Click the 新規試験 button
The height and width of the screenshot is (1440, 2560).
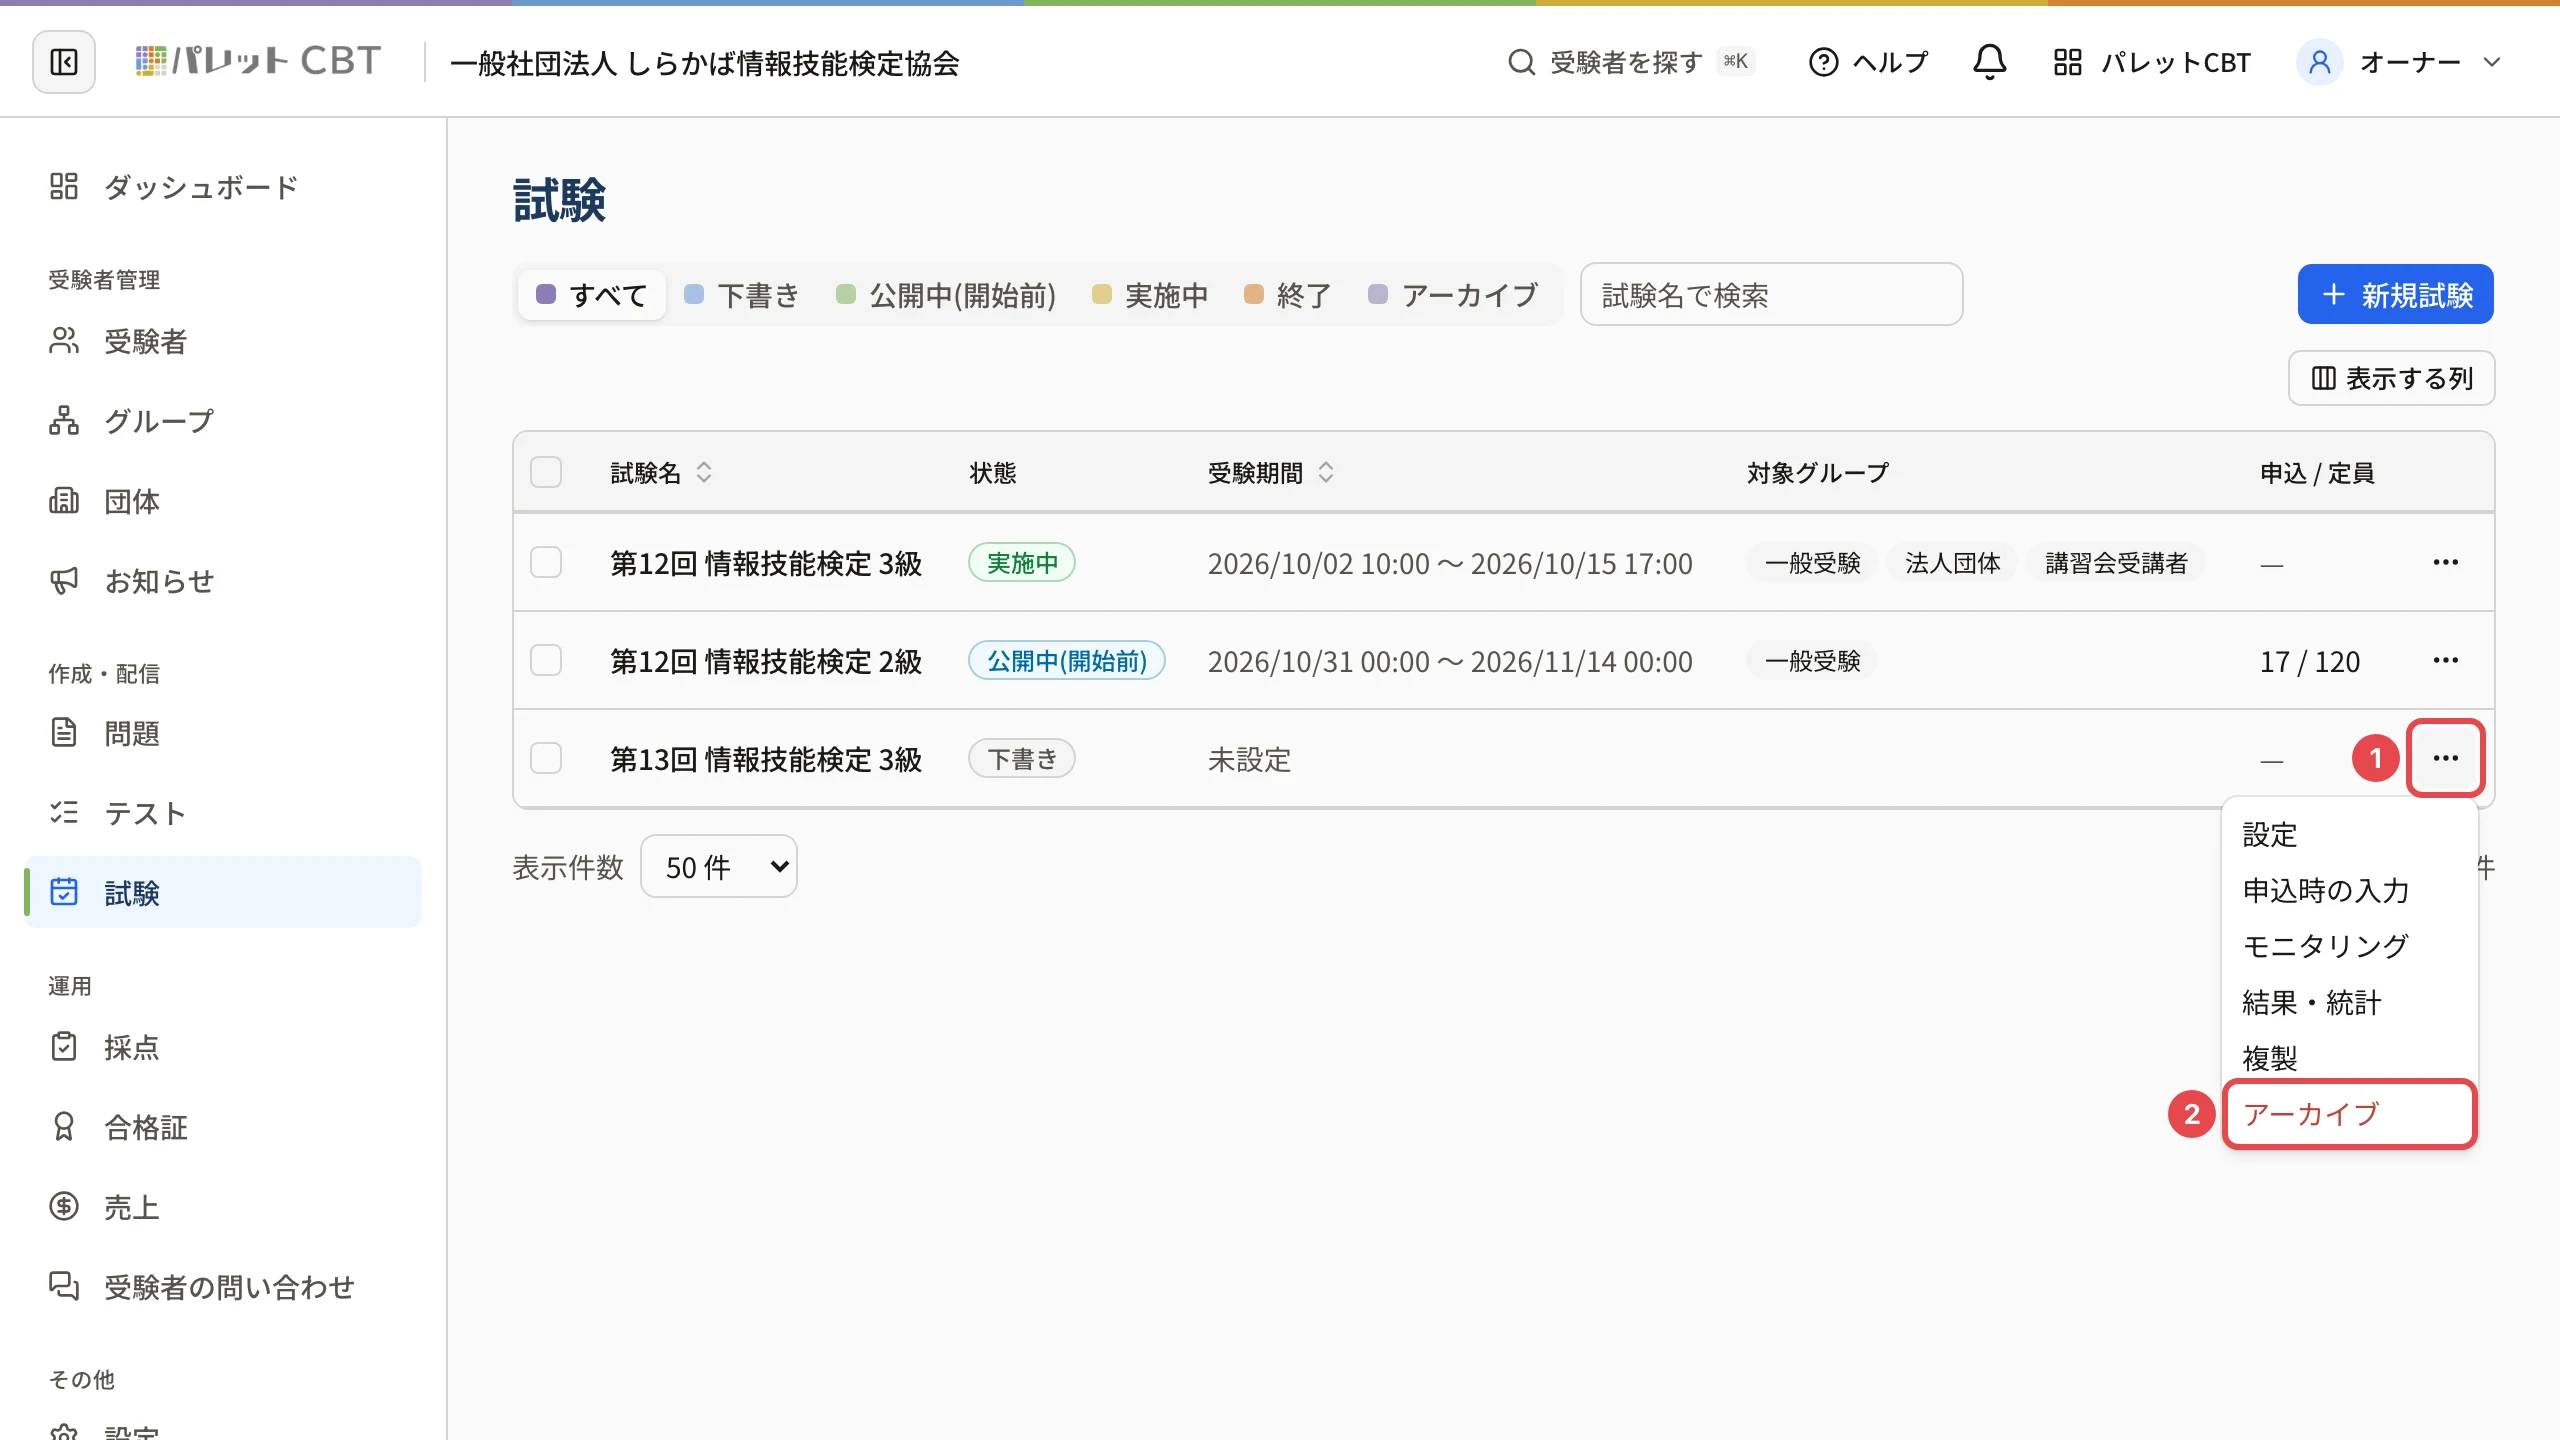(x=2395, y=295)
